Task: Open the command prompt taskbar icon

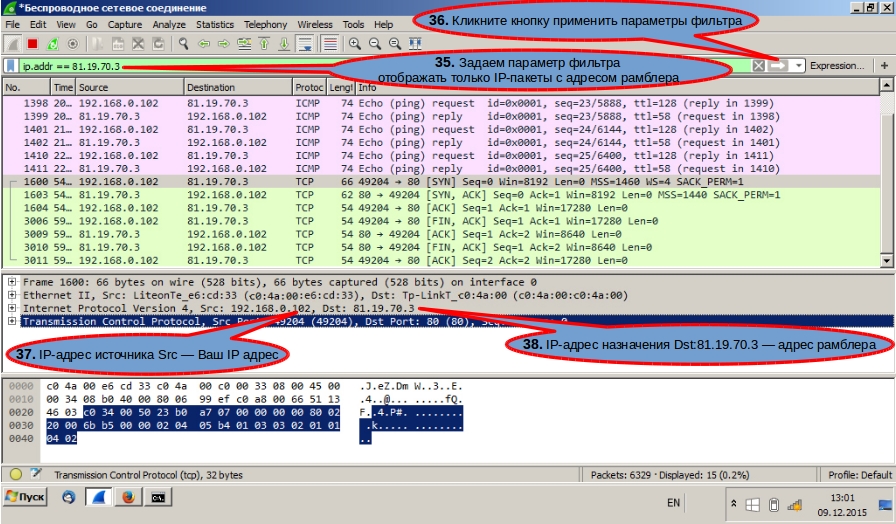Action: point(158,497)
